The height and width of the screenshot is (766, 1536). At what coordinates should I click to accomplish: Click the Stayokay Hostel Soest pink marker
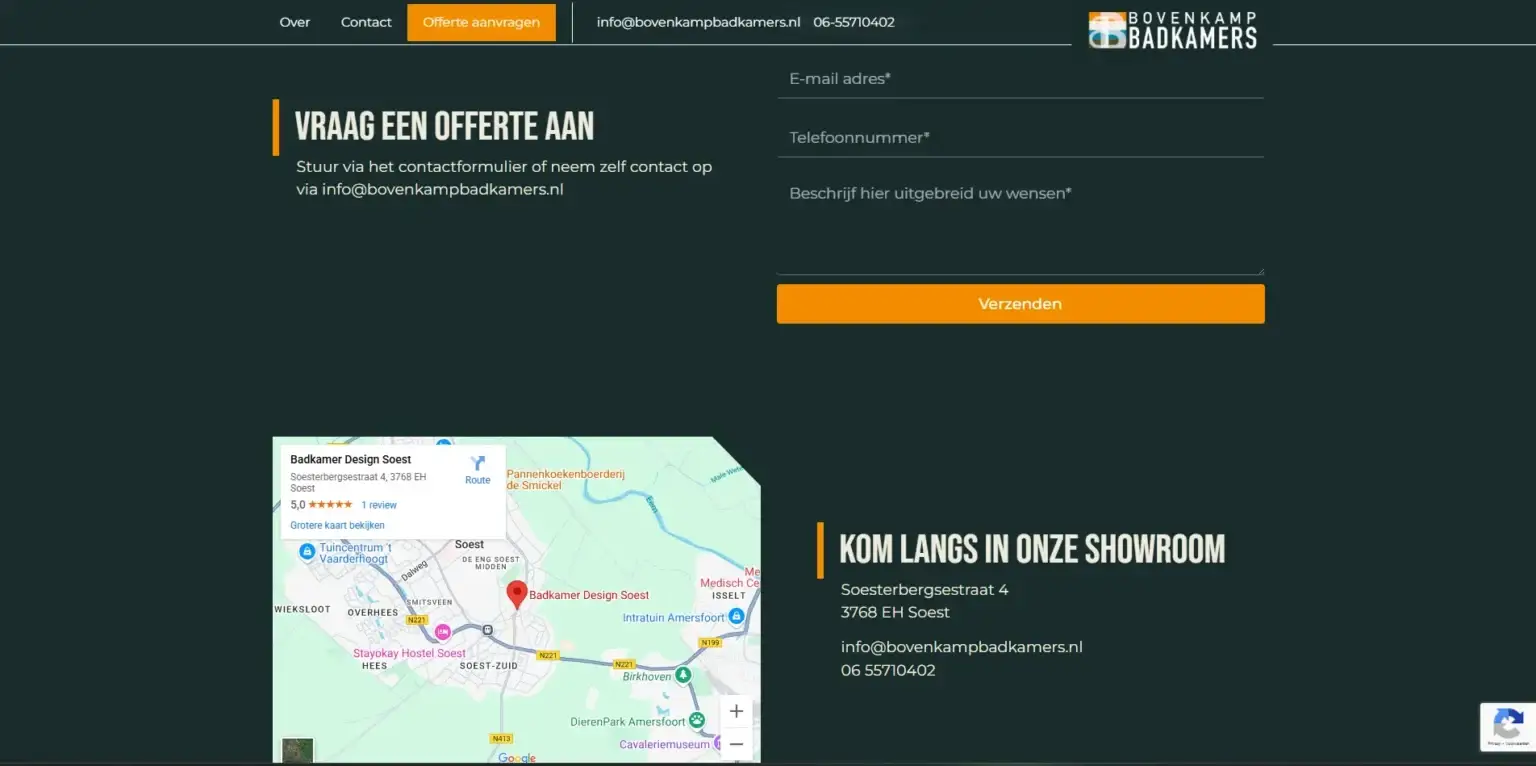click(442, 632)
